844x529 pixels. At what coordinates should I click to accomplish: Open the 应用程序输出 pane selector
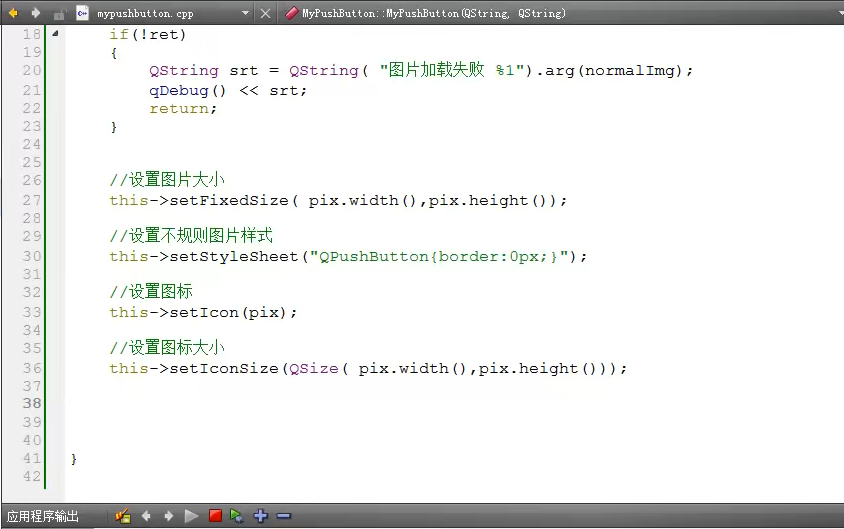pos(43,516)
